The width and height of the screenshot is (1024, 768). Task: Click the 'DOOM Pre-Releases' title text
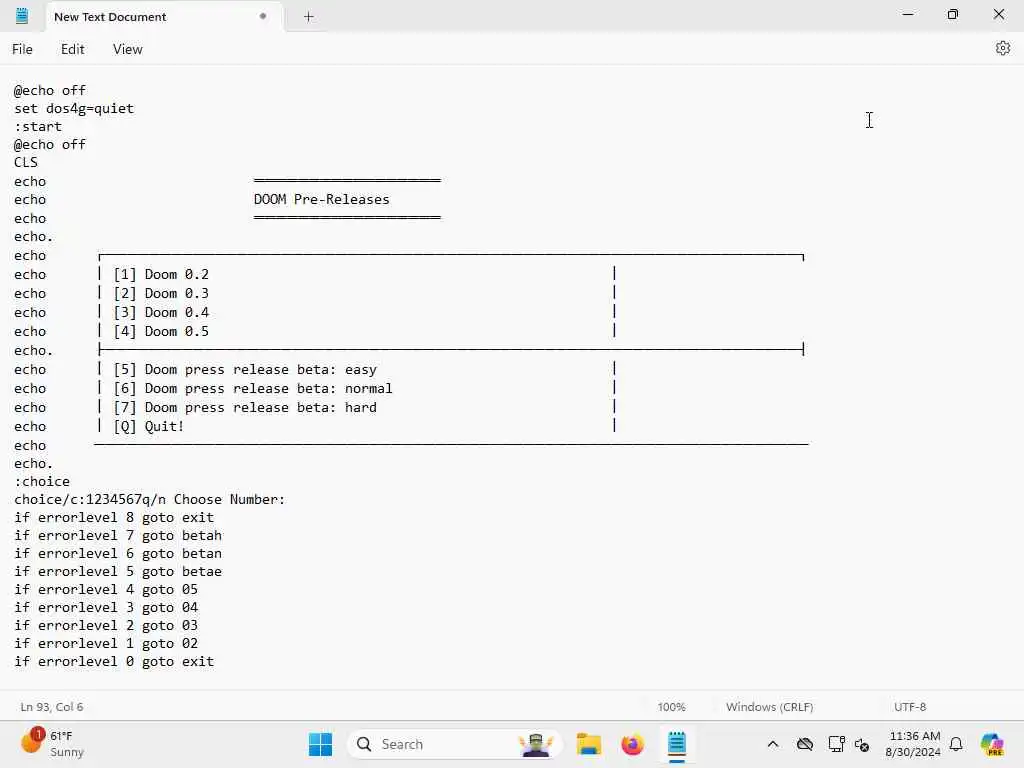321,199
